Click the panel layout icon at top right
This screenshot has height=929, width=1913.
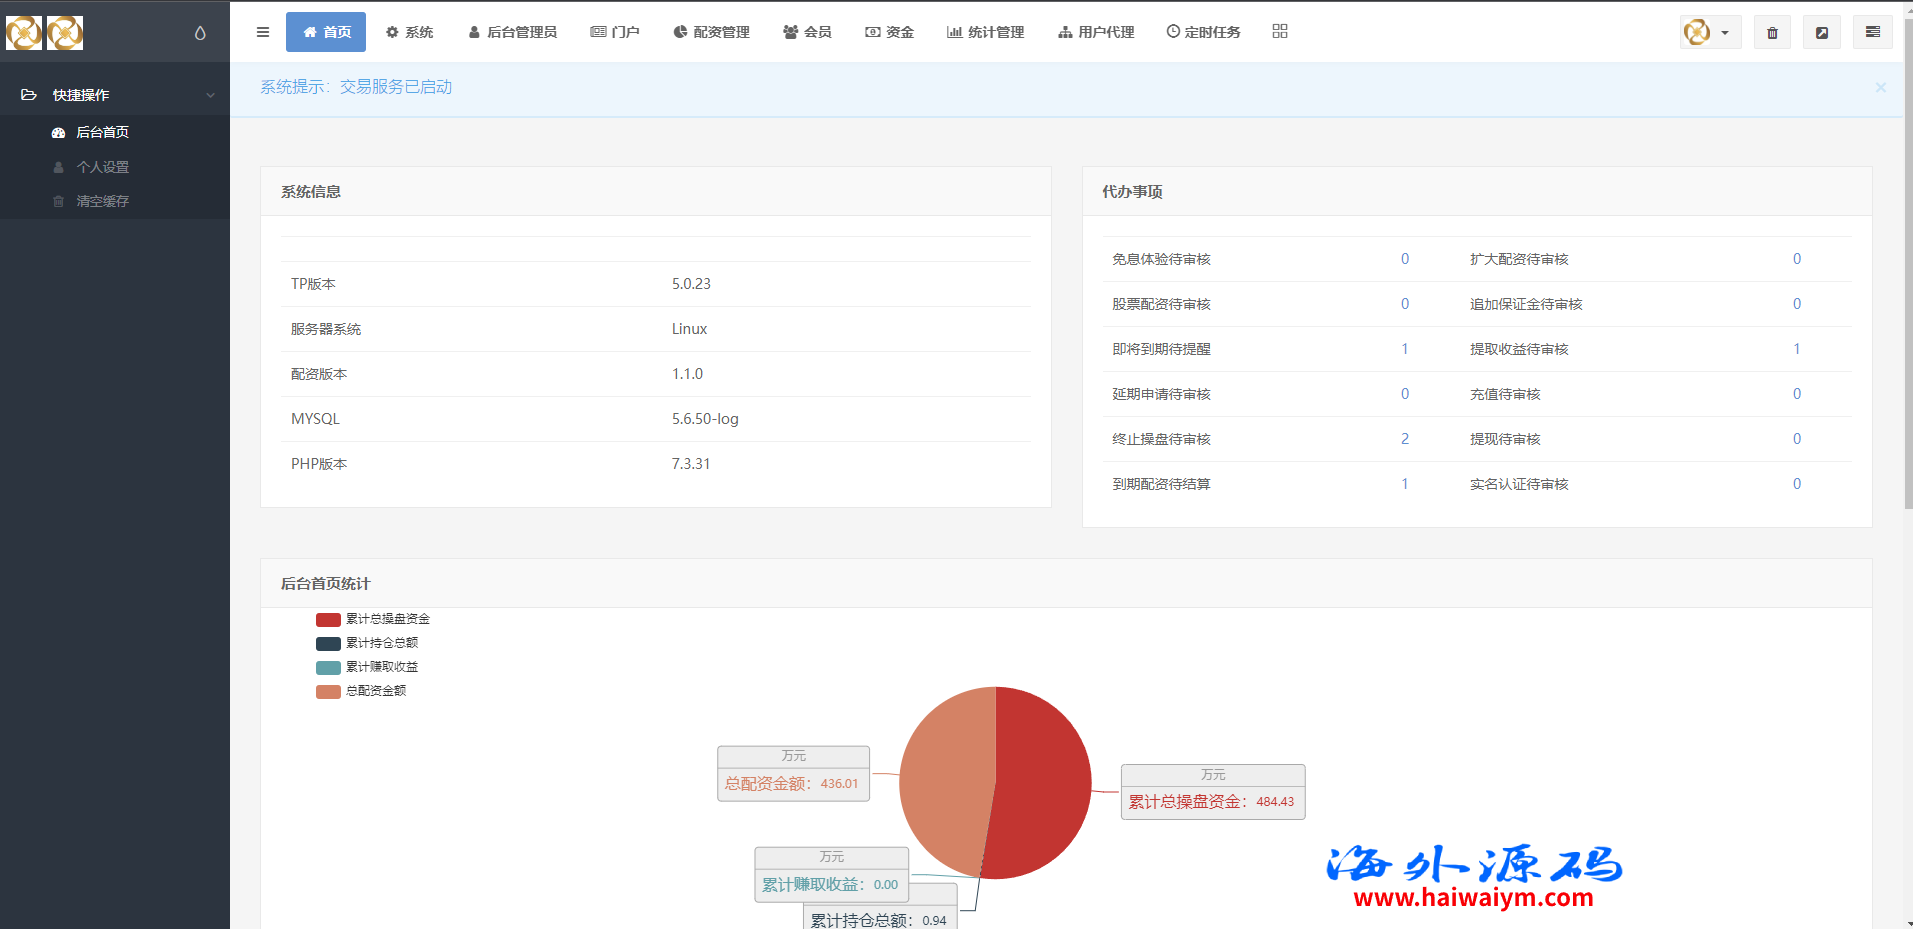click(x=1872, y=32)
